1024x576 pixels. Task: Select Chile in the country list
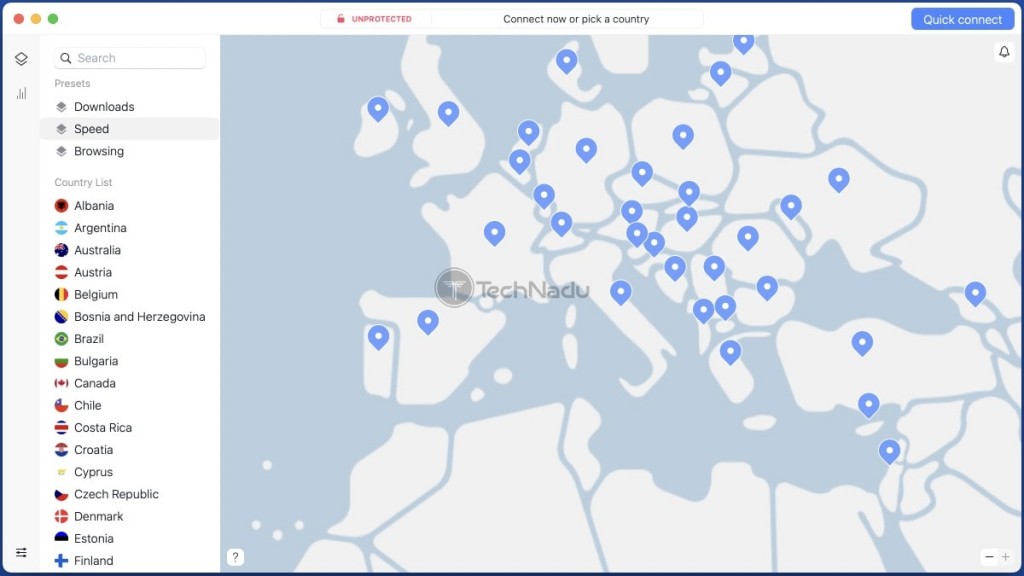coord(129,406)
